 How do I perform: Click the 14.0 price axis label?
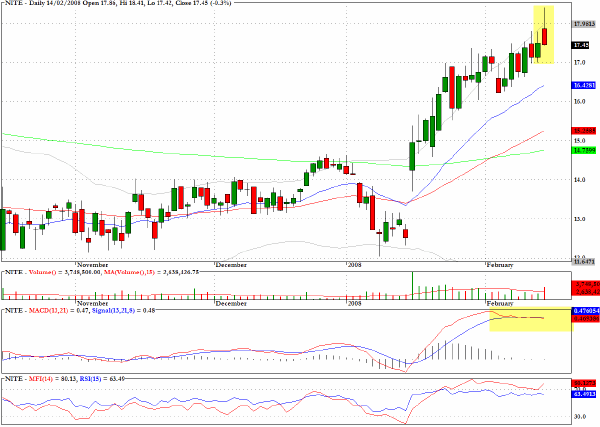[579, 180]
